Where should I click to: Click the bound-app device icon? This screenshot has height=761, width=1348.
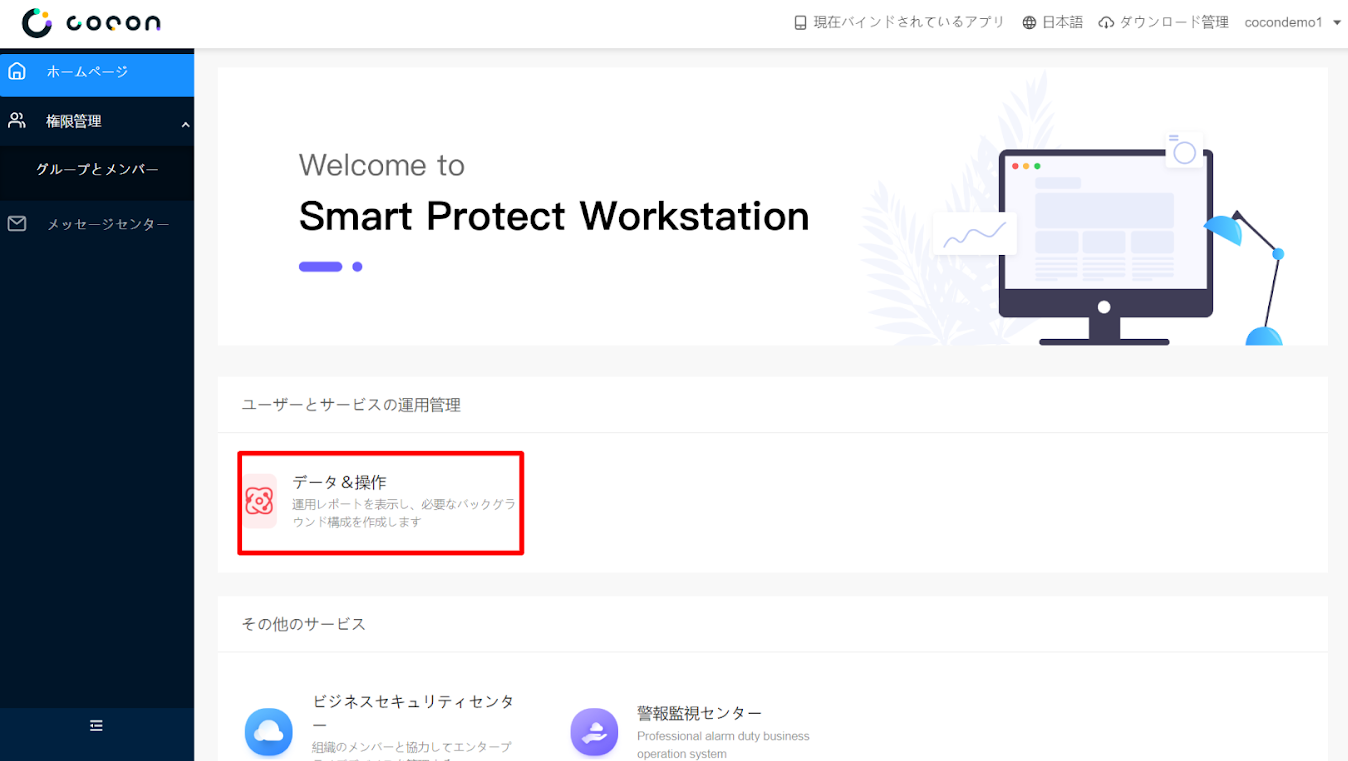click(800, 23)
